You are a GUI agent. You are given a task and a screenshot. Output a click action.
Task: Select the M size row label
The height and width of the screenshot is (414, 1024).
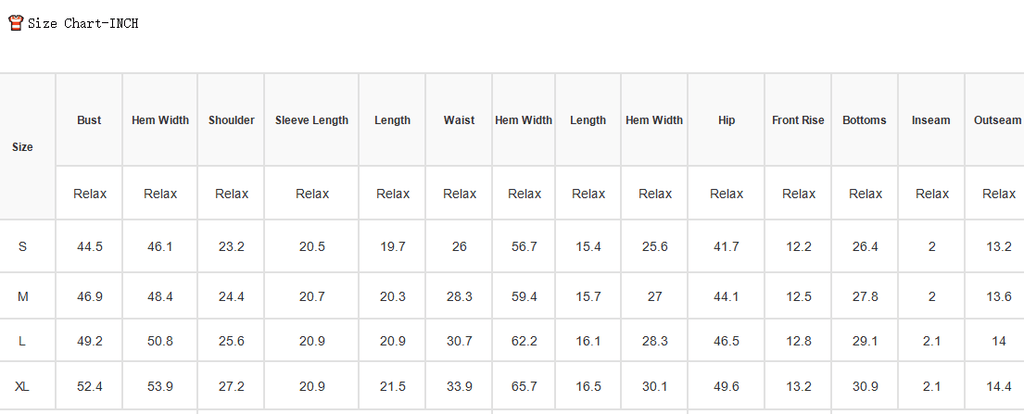point(23,296)
